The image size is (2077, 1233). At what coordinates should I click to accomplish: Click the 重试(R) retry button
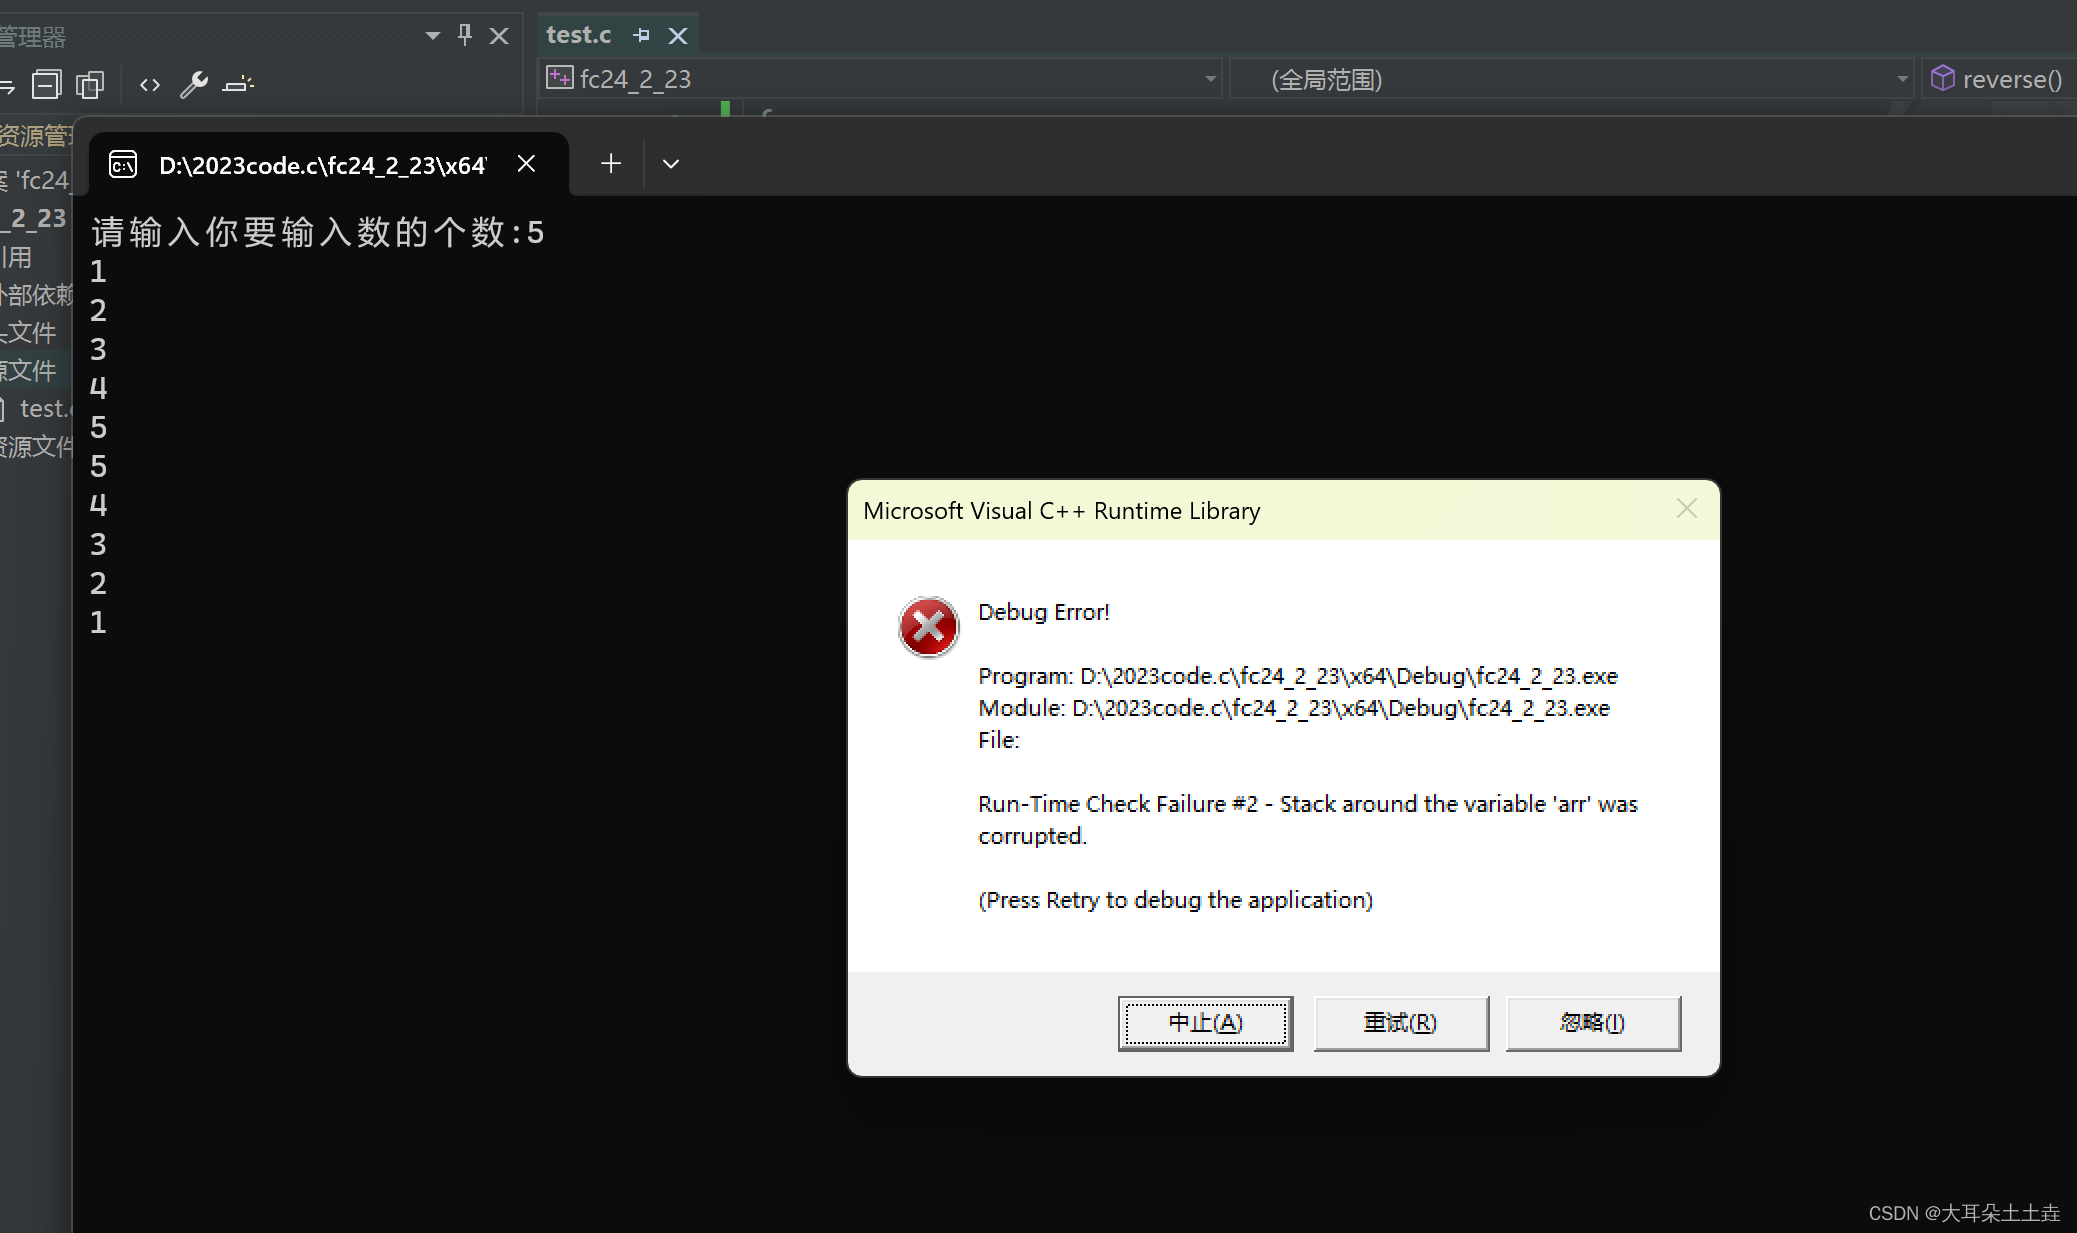pyautogui.click(x=1400, y=1023)
